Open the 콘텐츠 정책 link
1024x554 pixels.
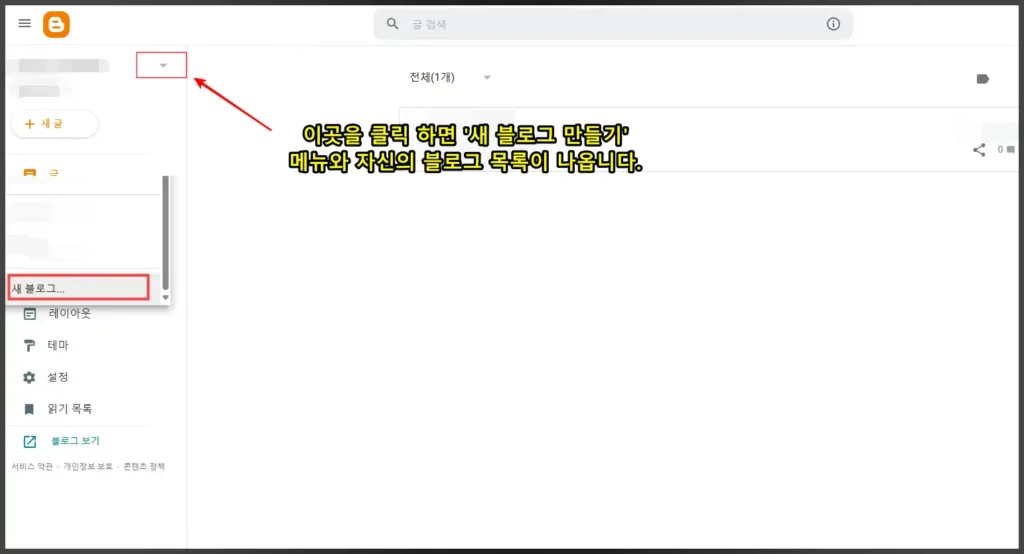tap(144, 466)
